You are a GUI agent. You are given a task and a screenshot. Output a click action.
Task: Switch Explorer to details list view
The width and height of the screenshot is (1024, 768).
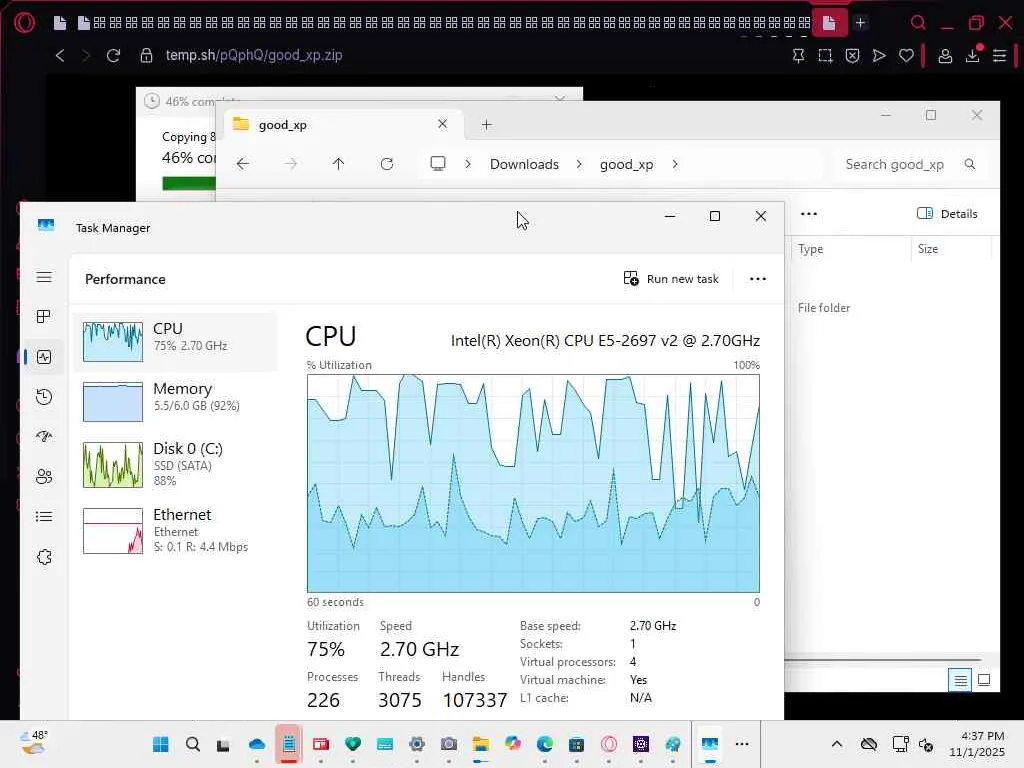pos(960,680)
